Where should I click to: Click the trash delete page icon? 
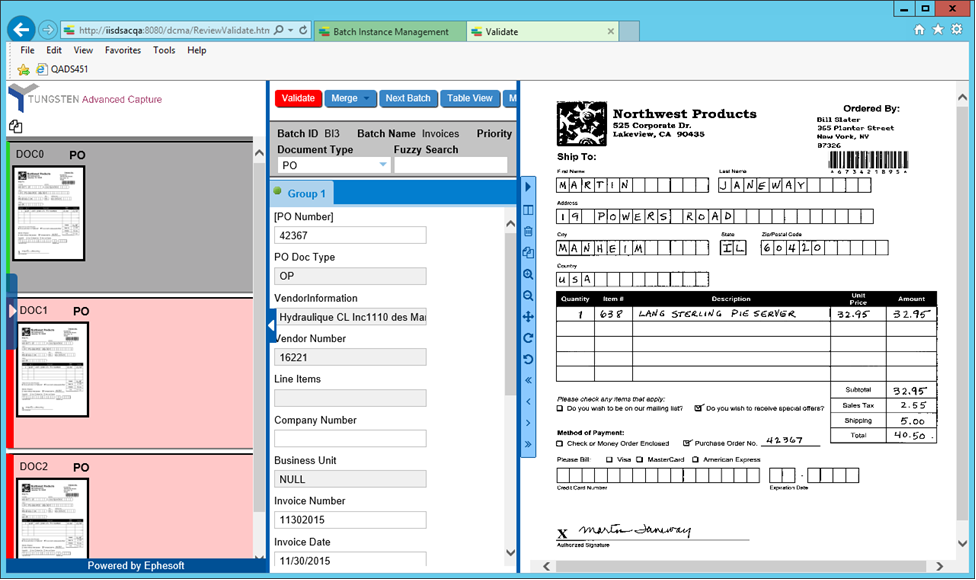click(x=528, y=232)
